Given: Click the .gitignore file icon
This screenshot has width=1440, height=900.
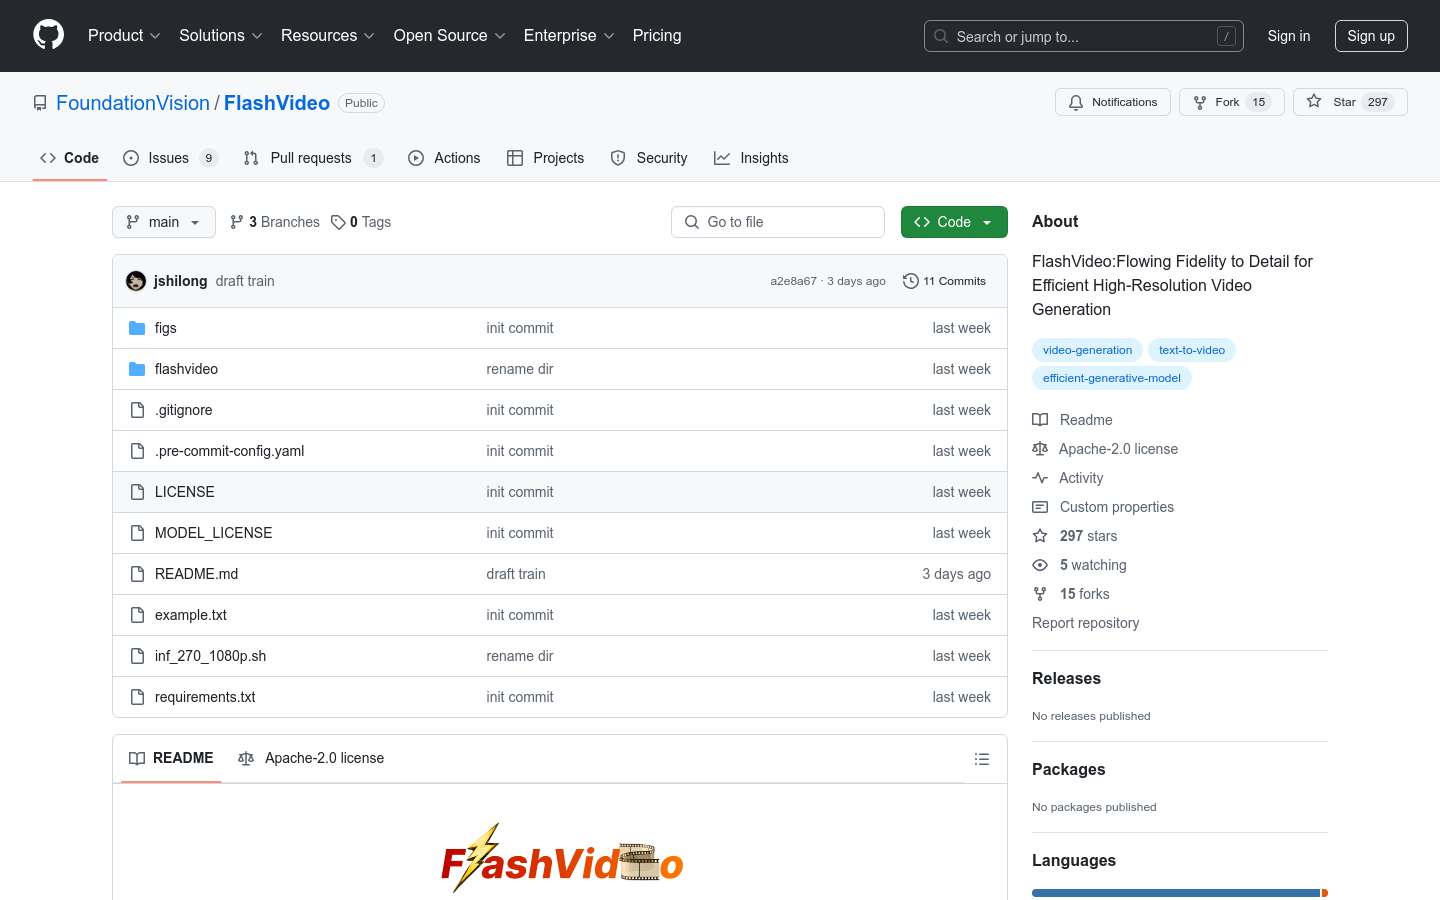Looking at the screenshot, I should click(x=137, y=410).
